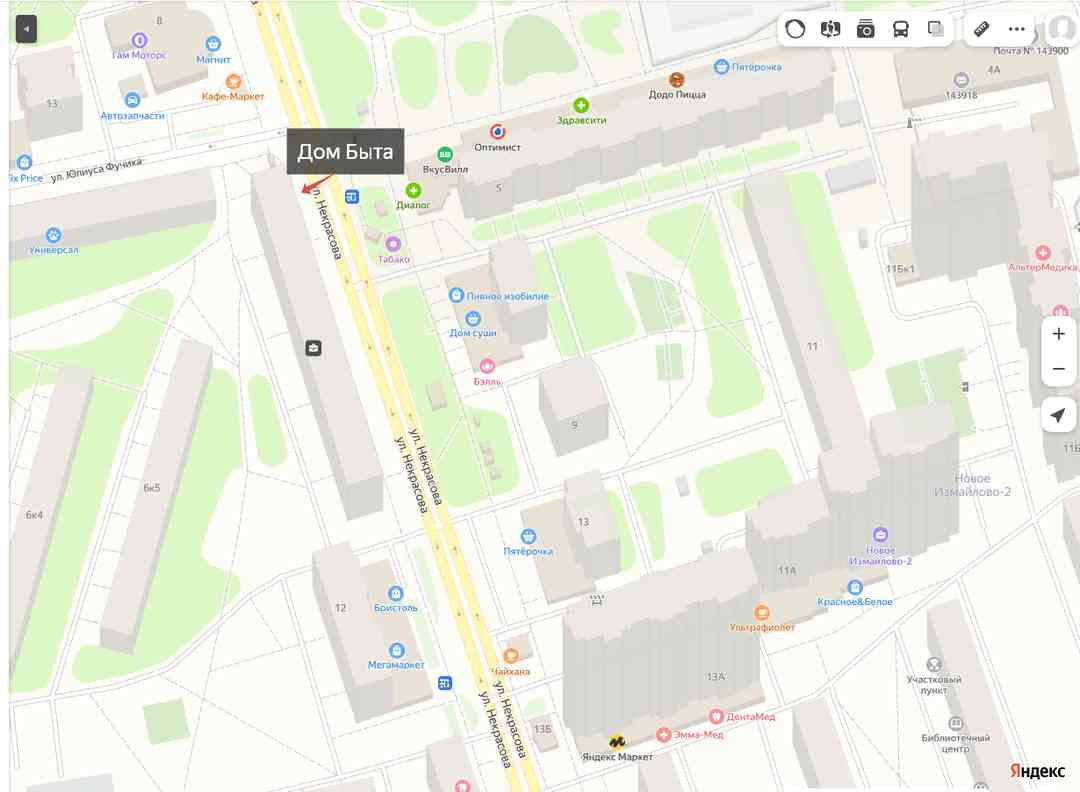Open Пятёрочка marker near Додо Пицца
This screenshot has width=1080, height=792.
721,67
